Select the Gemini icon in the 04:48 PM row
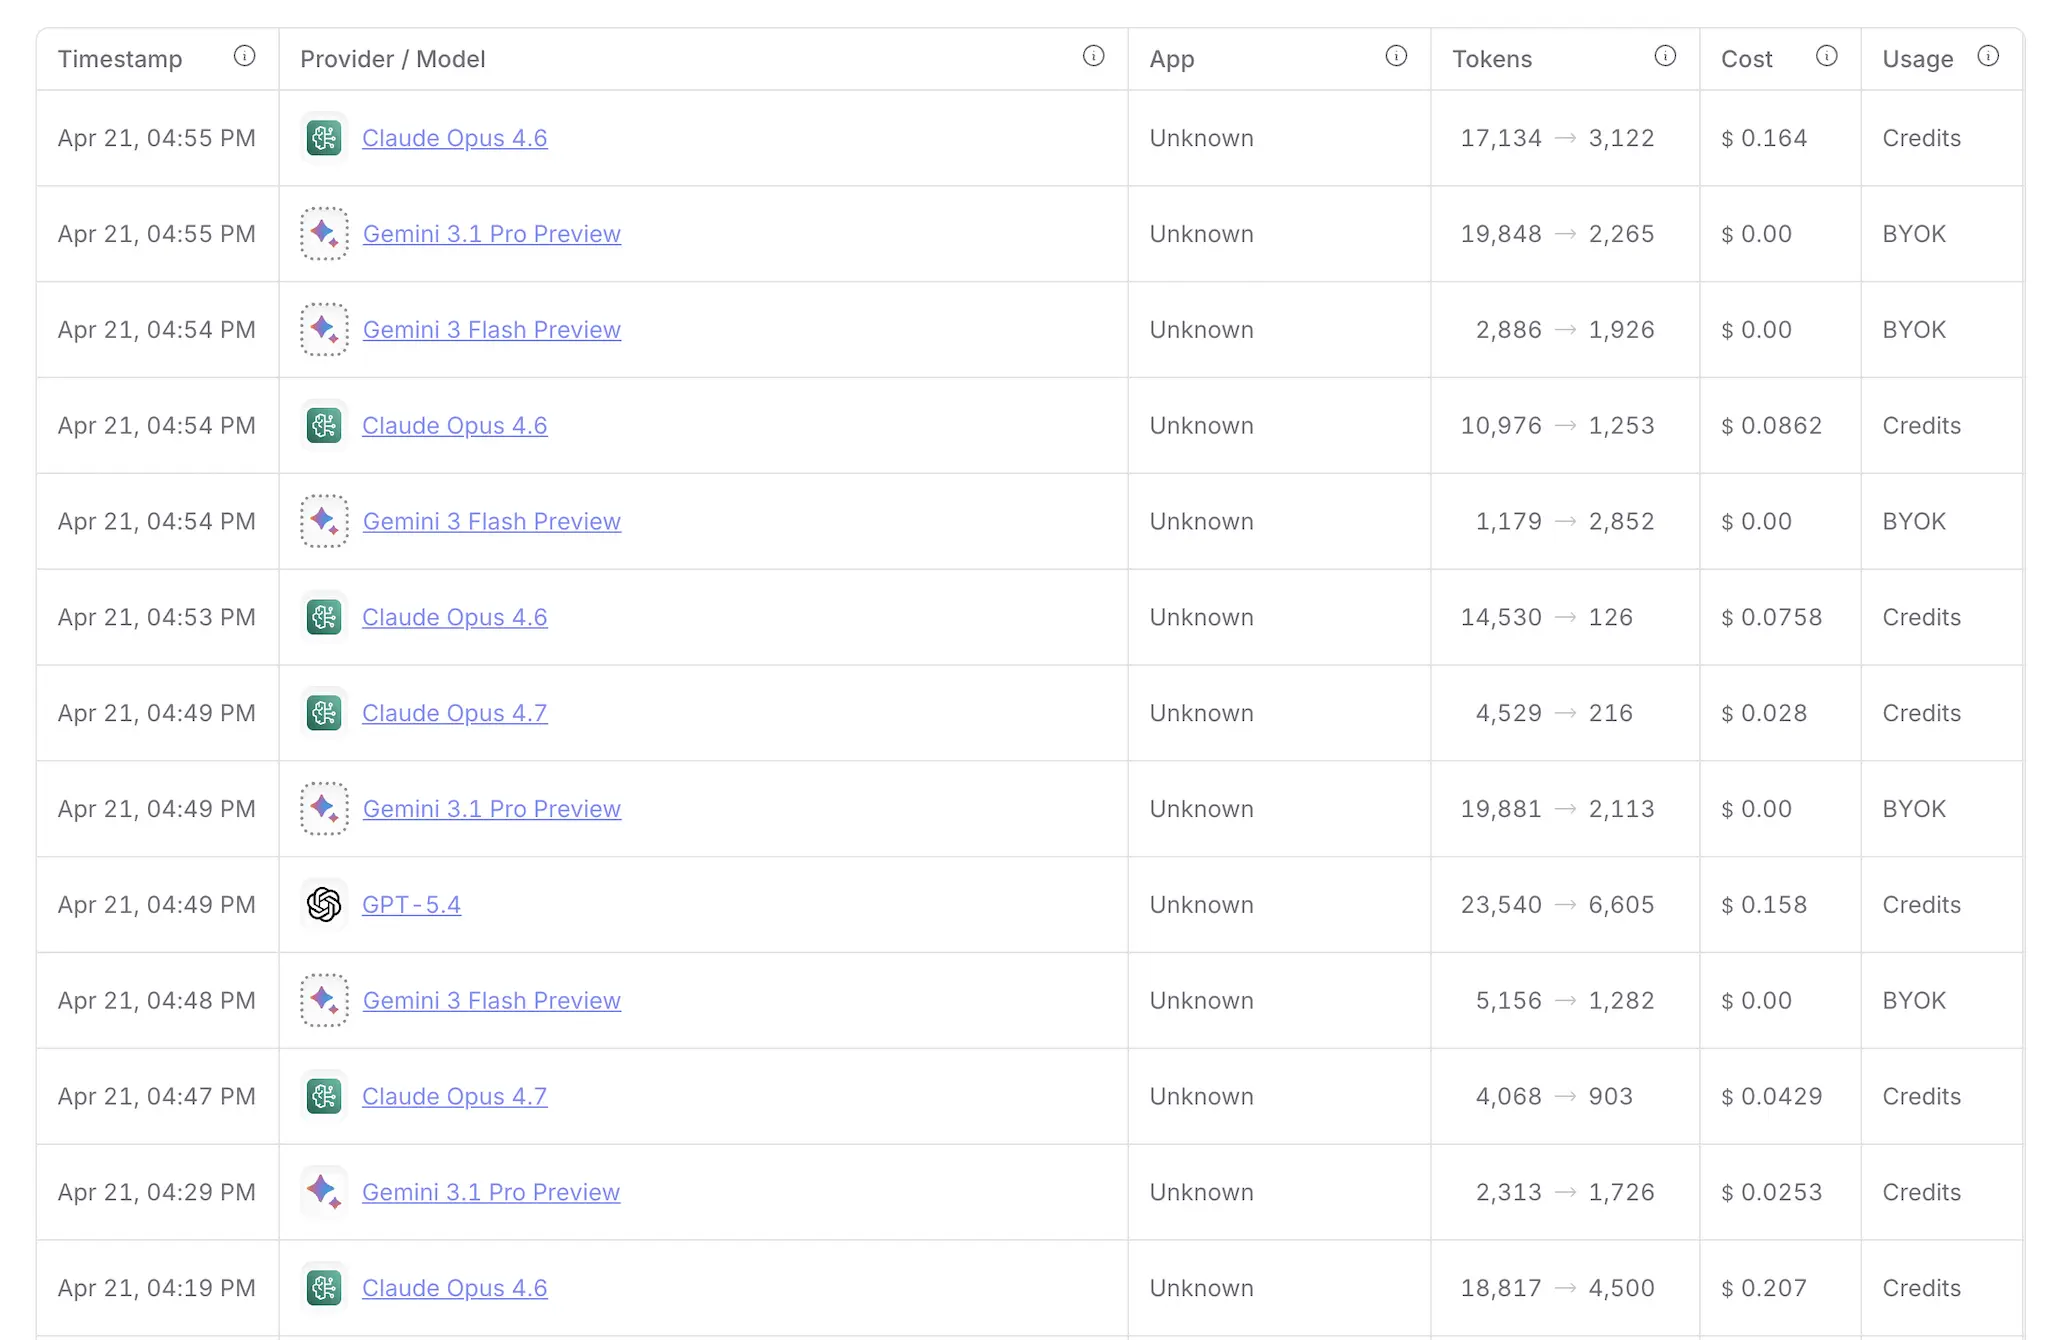Screen dimensions: 2048x1340 pos(324,1001)
